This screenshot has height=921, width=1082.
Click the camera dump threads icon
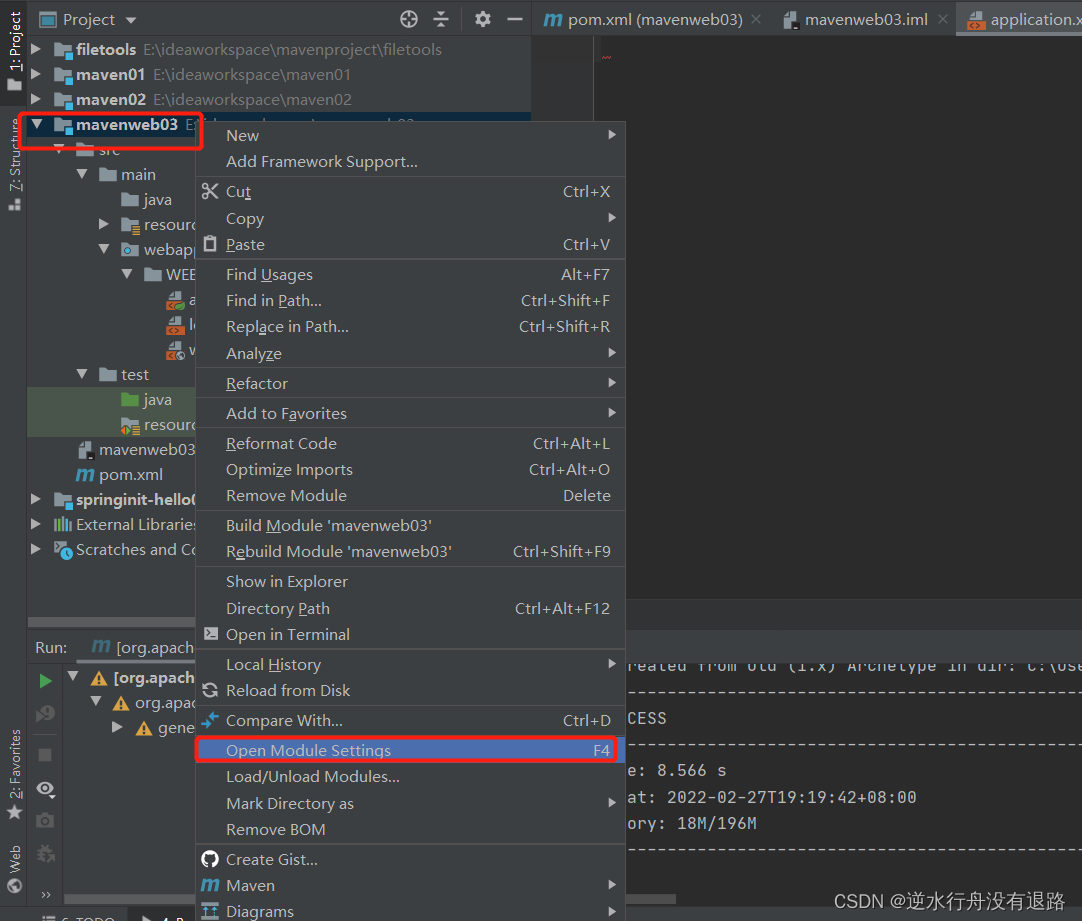(46, 820)
